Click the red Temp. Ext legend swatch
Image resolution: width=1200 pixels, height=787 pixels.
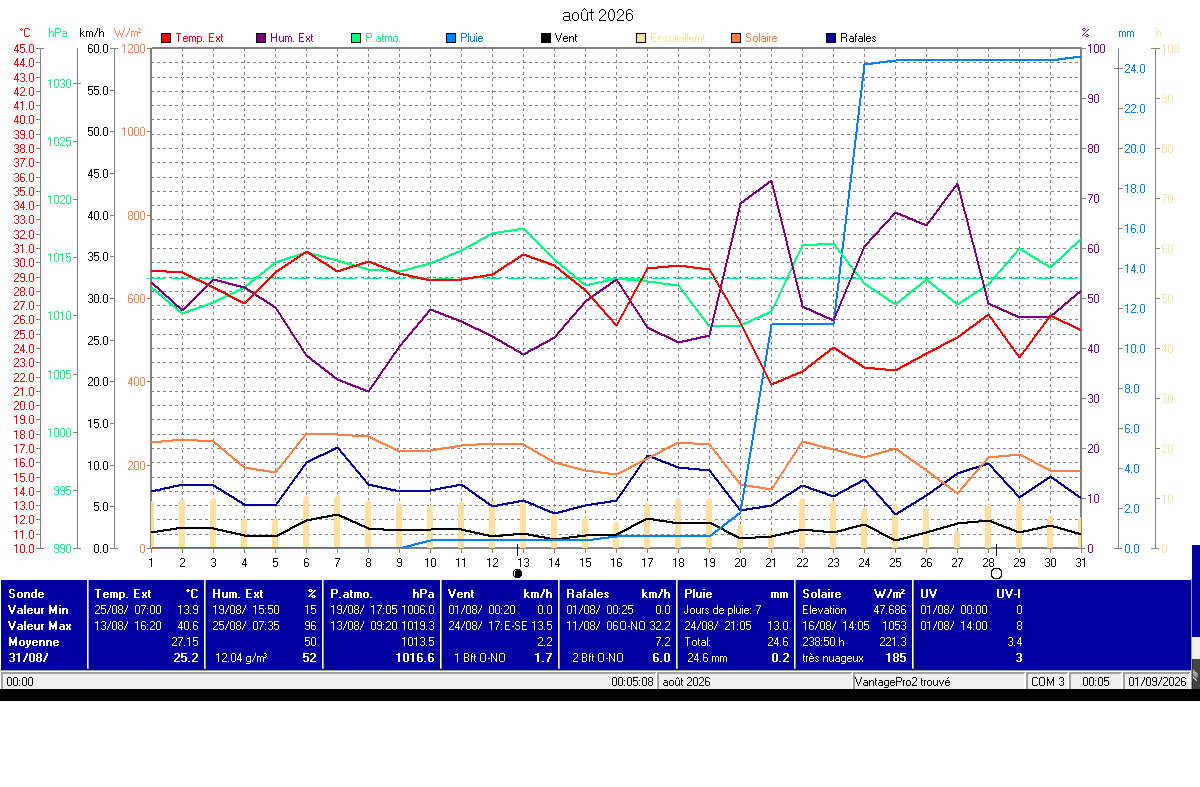coord(165,38)
